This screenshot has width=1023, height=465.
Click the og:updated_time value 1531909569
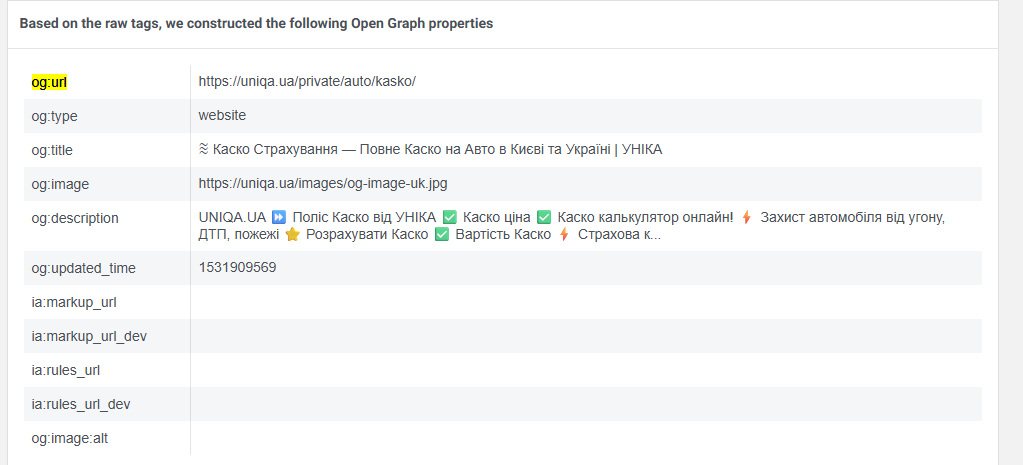(x=237, y=267)
